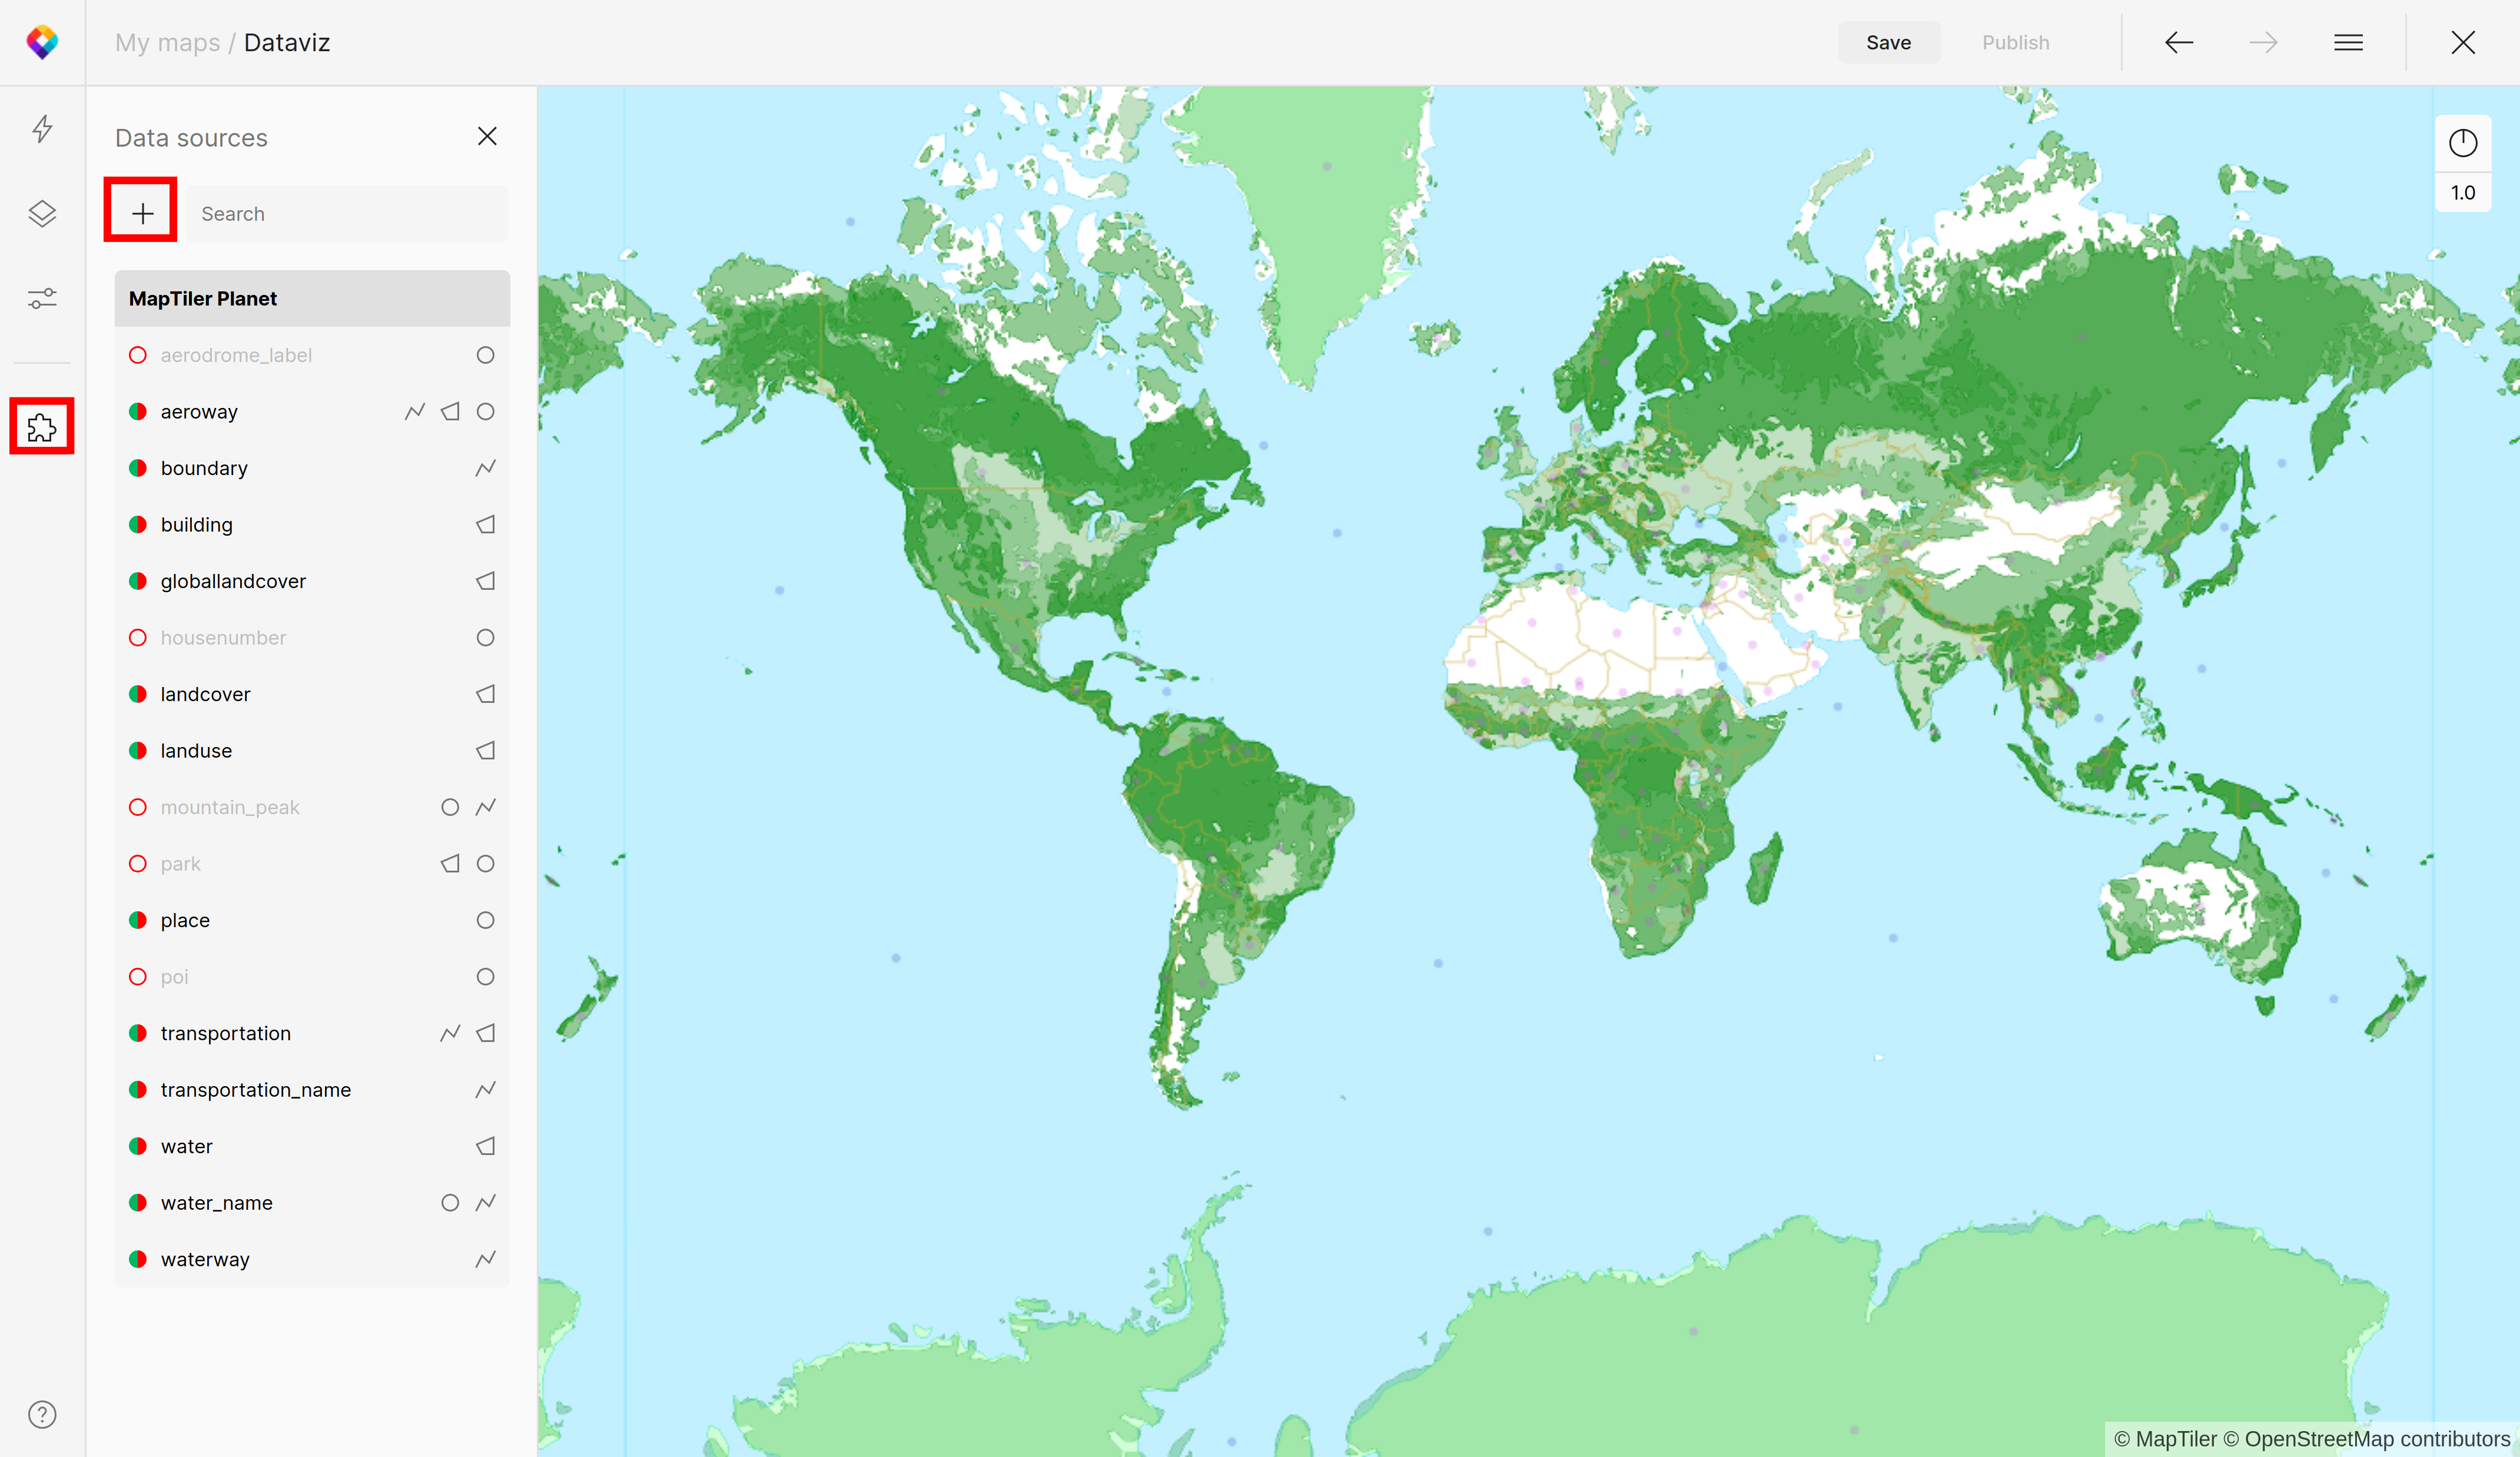Open the sliders settings icon in the sidebar

tap(42, 298)
